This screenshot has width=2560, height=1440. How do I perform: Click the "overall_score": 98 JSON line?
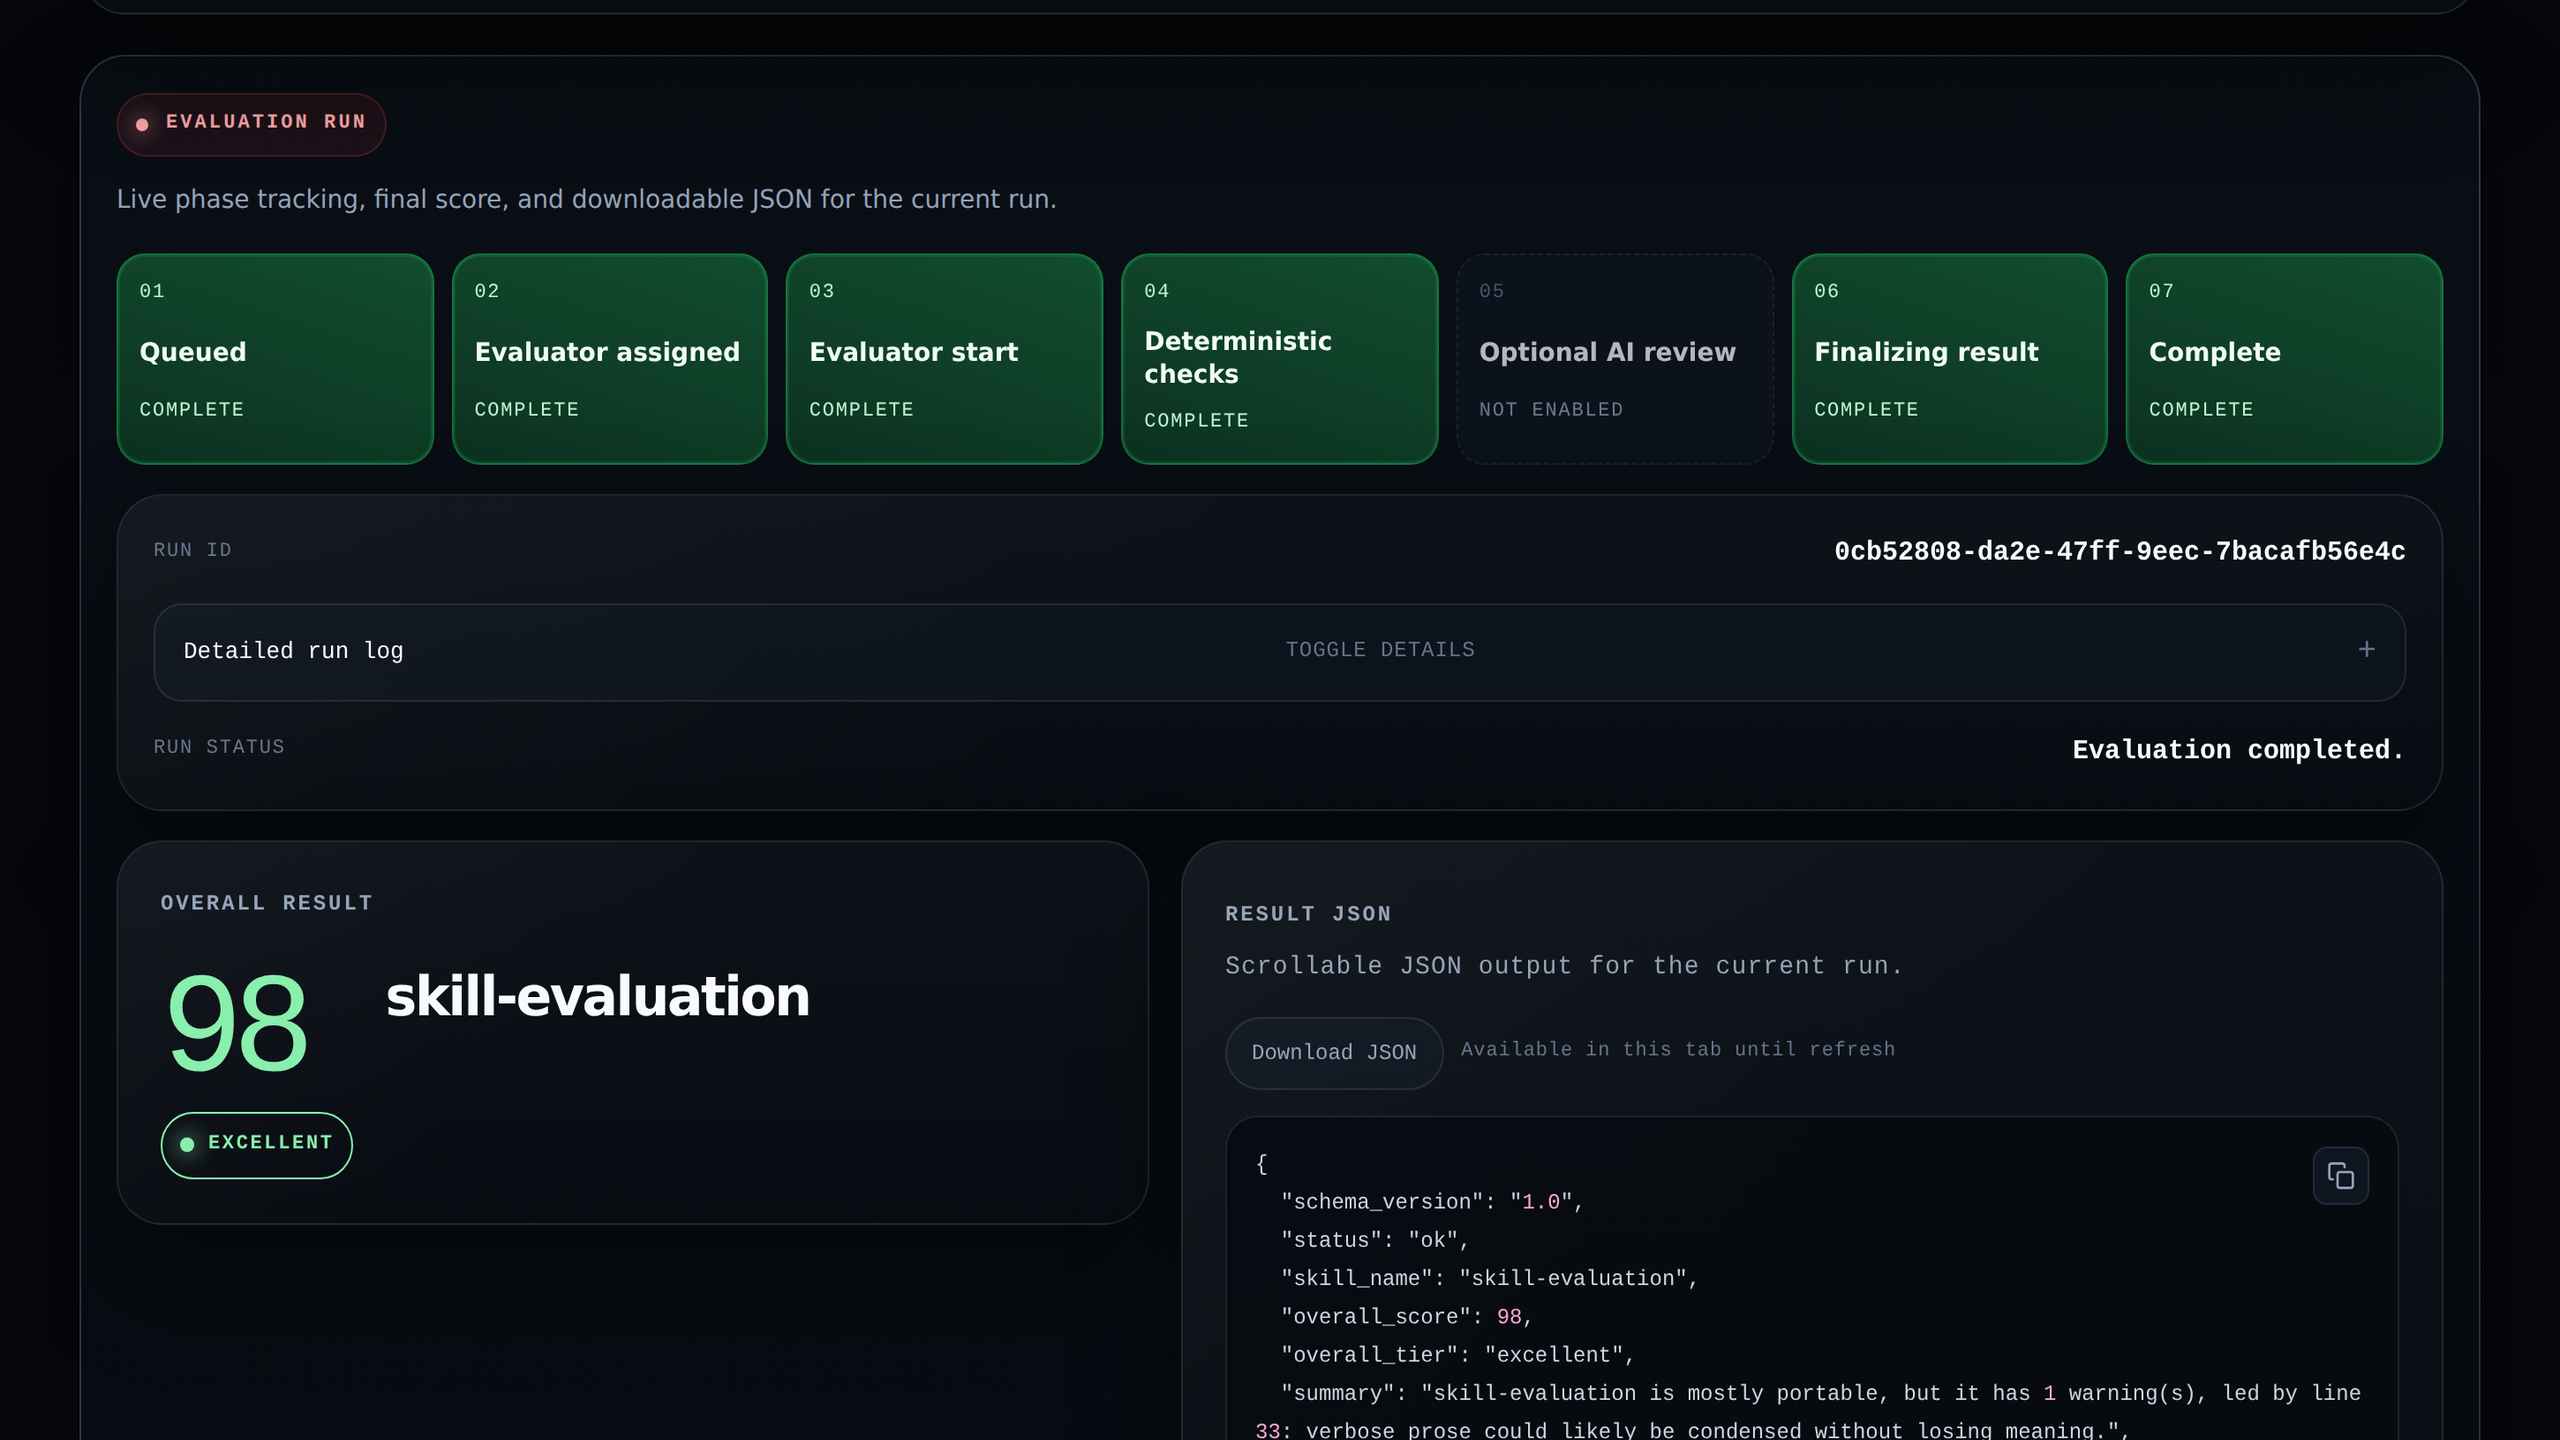pyautogui.click(x=1407, y=1317)
